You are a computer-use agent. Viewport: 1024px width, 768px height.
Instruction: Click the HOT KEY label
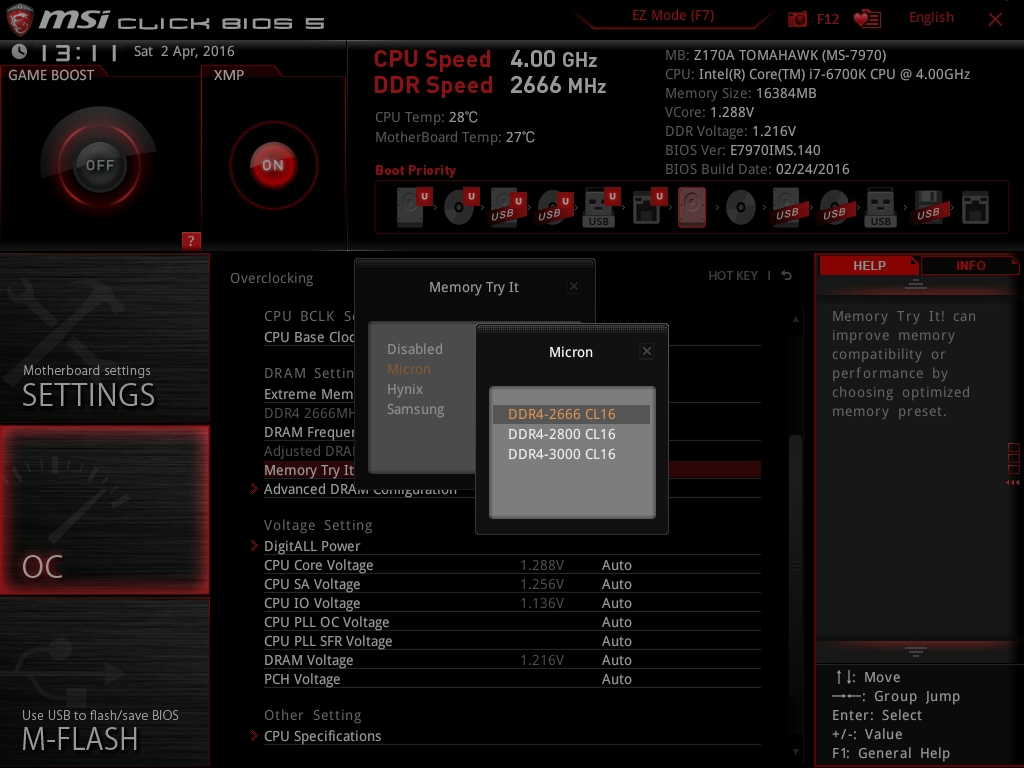[733, 276]
